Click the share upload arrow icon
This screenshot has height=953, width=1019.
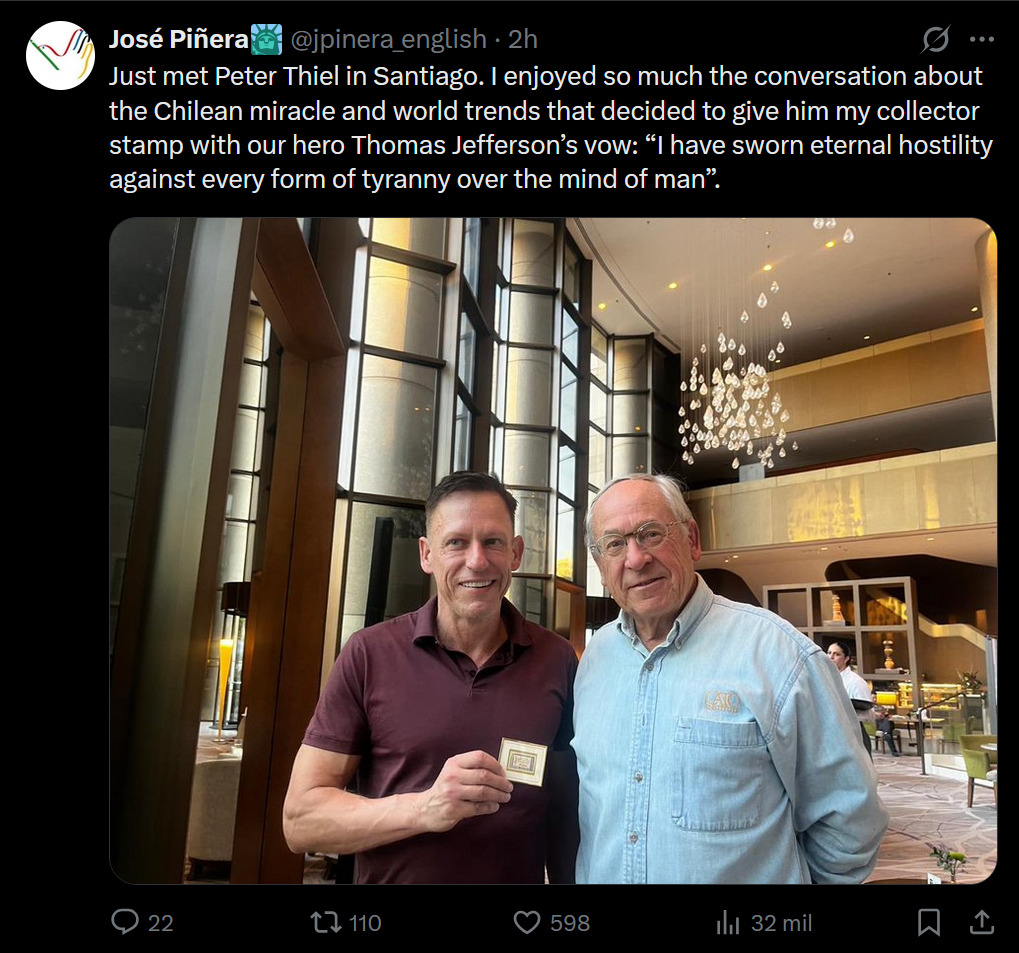pyautogui.click(x=982, y=922)
